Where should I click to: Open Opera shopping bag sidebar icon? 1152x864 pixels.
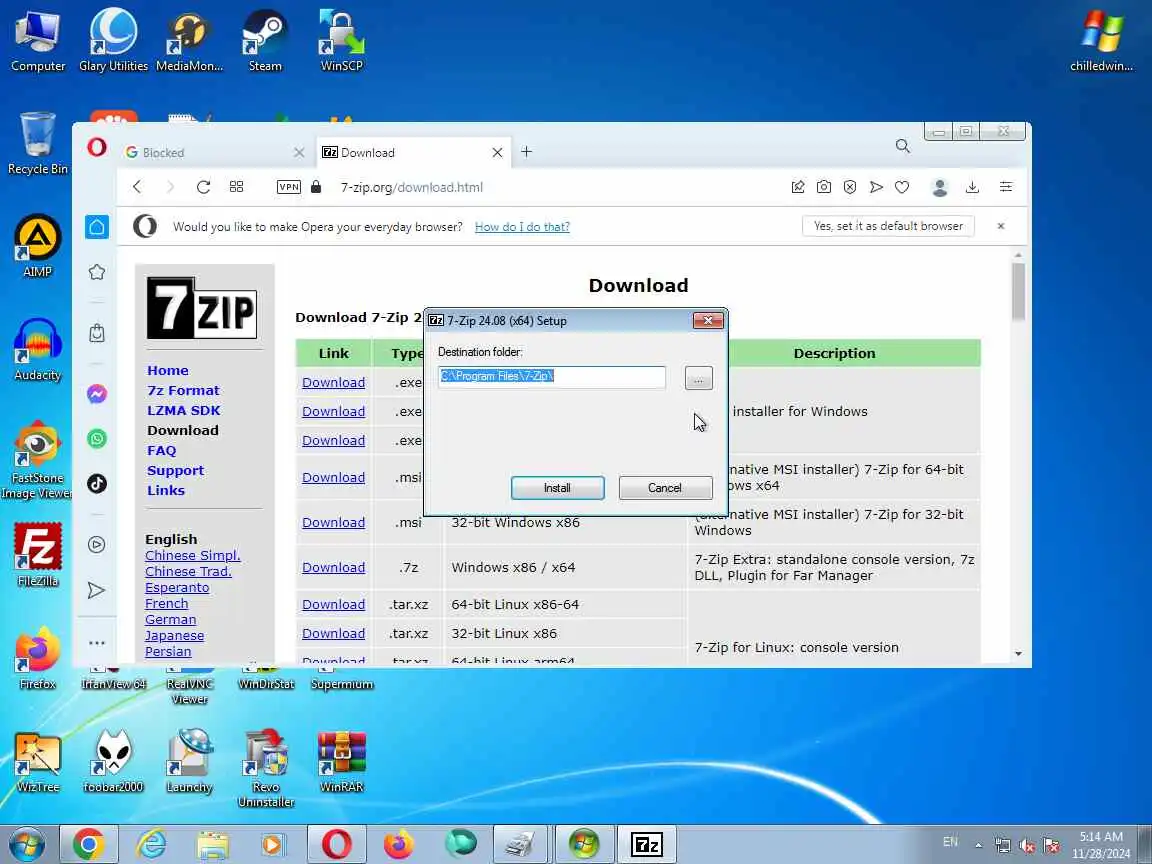(x=97, y=333)
